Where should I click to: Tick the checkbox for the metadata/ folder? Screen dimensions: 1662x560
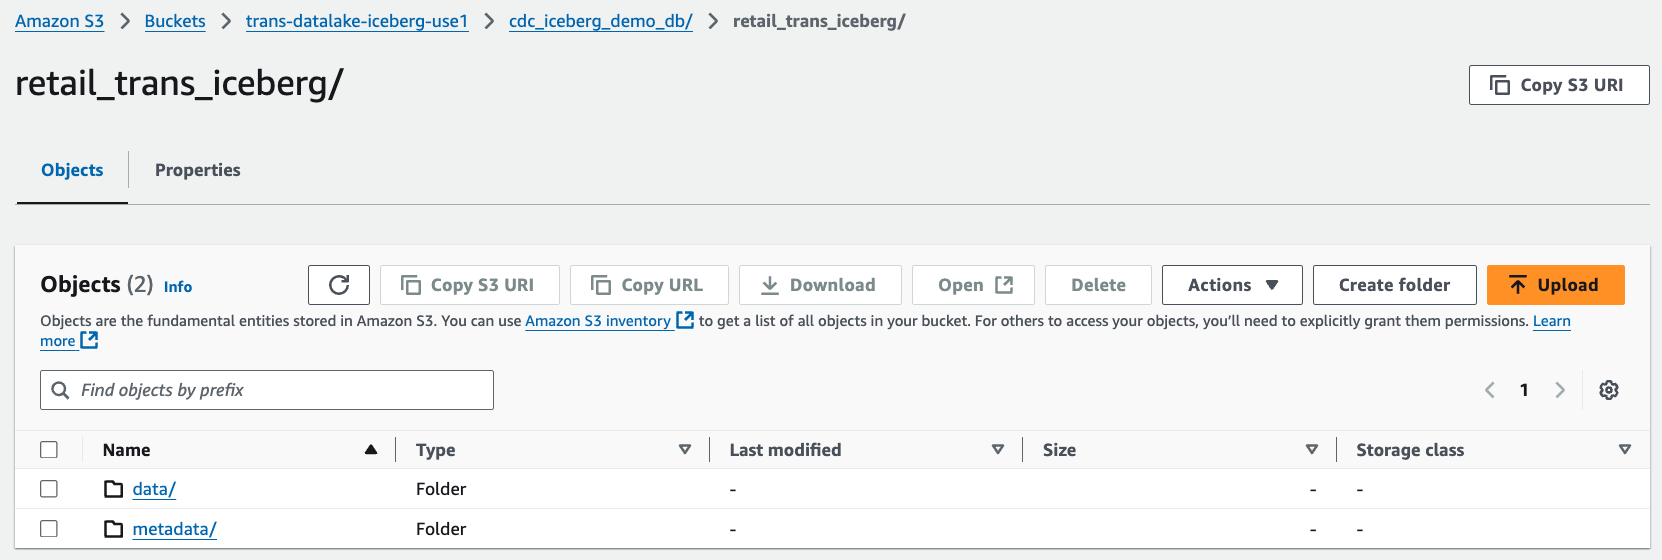click(x=49, y=529)
